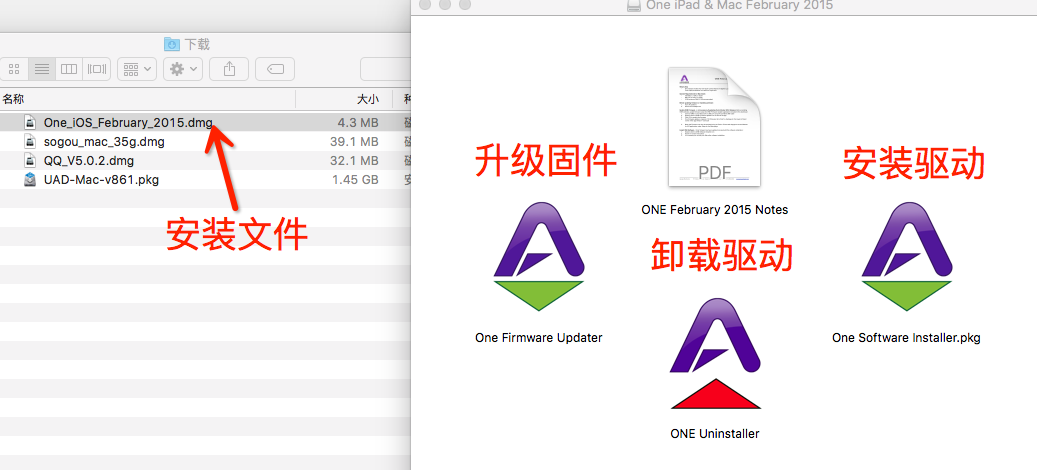Switch Finder to Cover Flow view
The image size is (1037, 470).
(x=97, y=69)
